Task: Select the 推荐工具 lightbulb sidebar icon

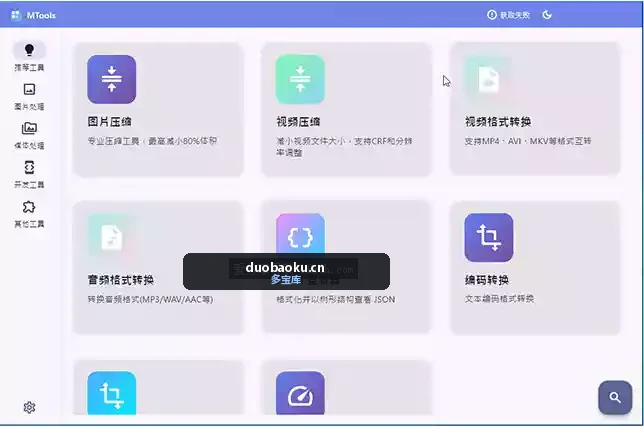Action: tap(29, 51)
